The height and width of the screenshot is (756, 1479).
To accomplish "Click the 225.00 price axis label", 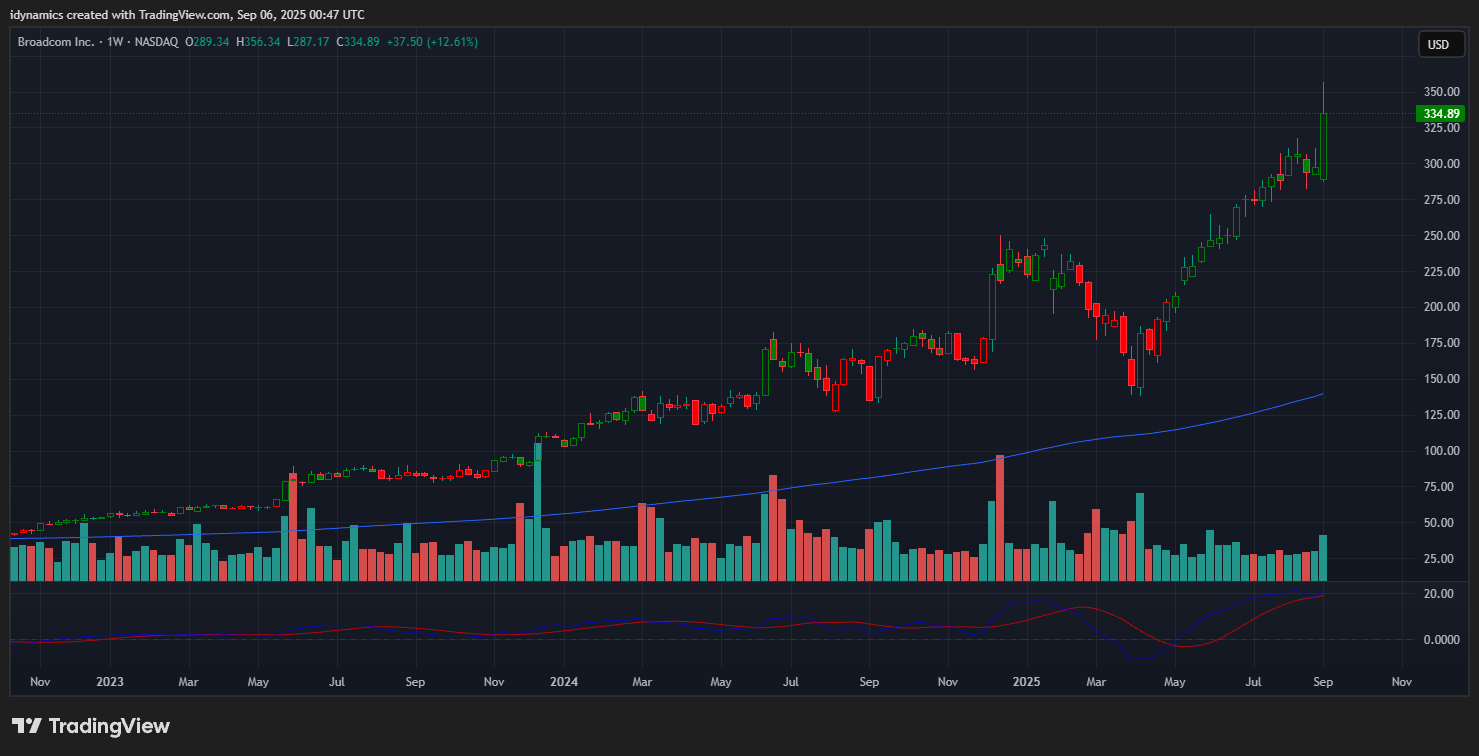I will tap(1442, 271).
